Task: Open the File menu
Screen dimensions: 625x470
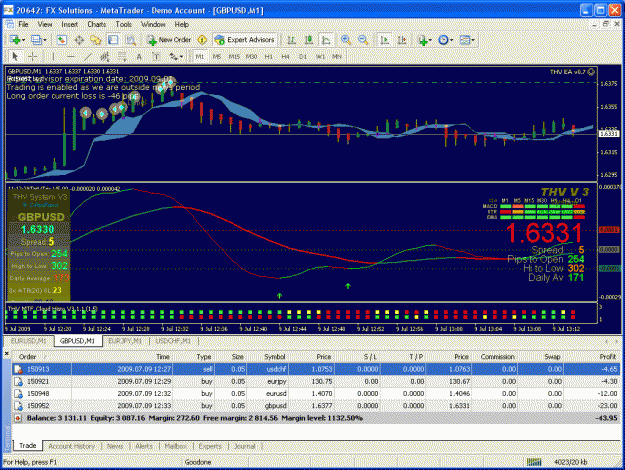Action: point(23,24)
